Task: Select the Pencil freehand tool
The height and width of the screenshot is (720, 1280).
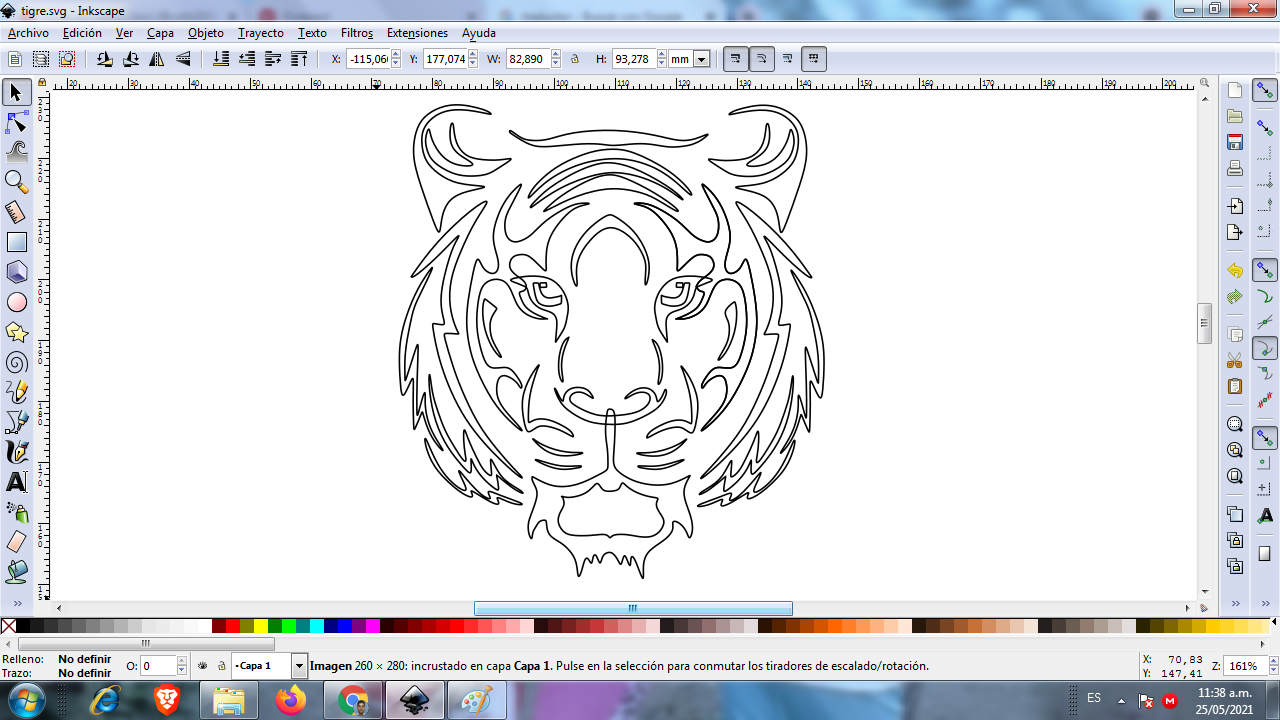Action: click(16, 391)
